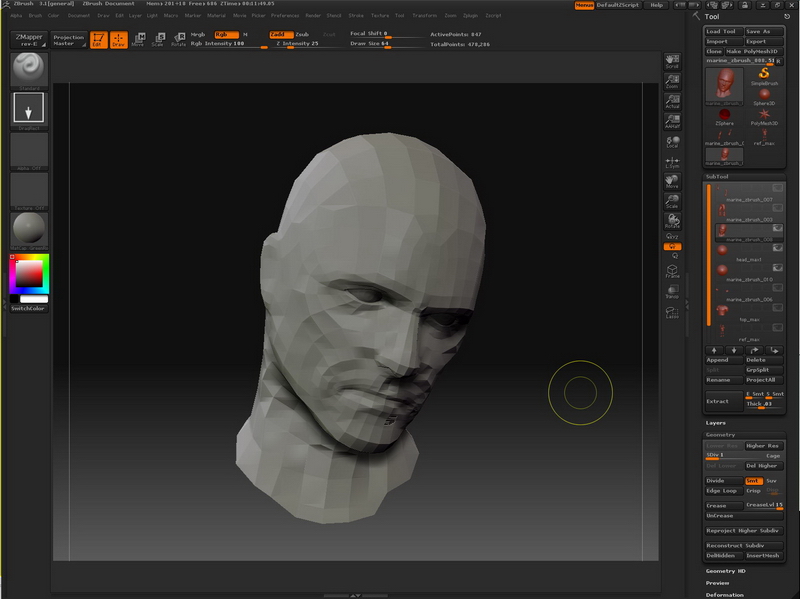800x599 pixels.
Task: Open the Alpha Off selector
Action: (x=29, y=152)
